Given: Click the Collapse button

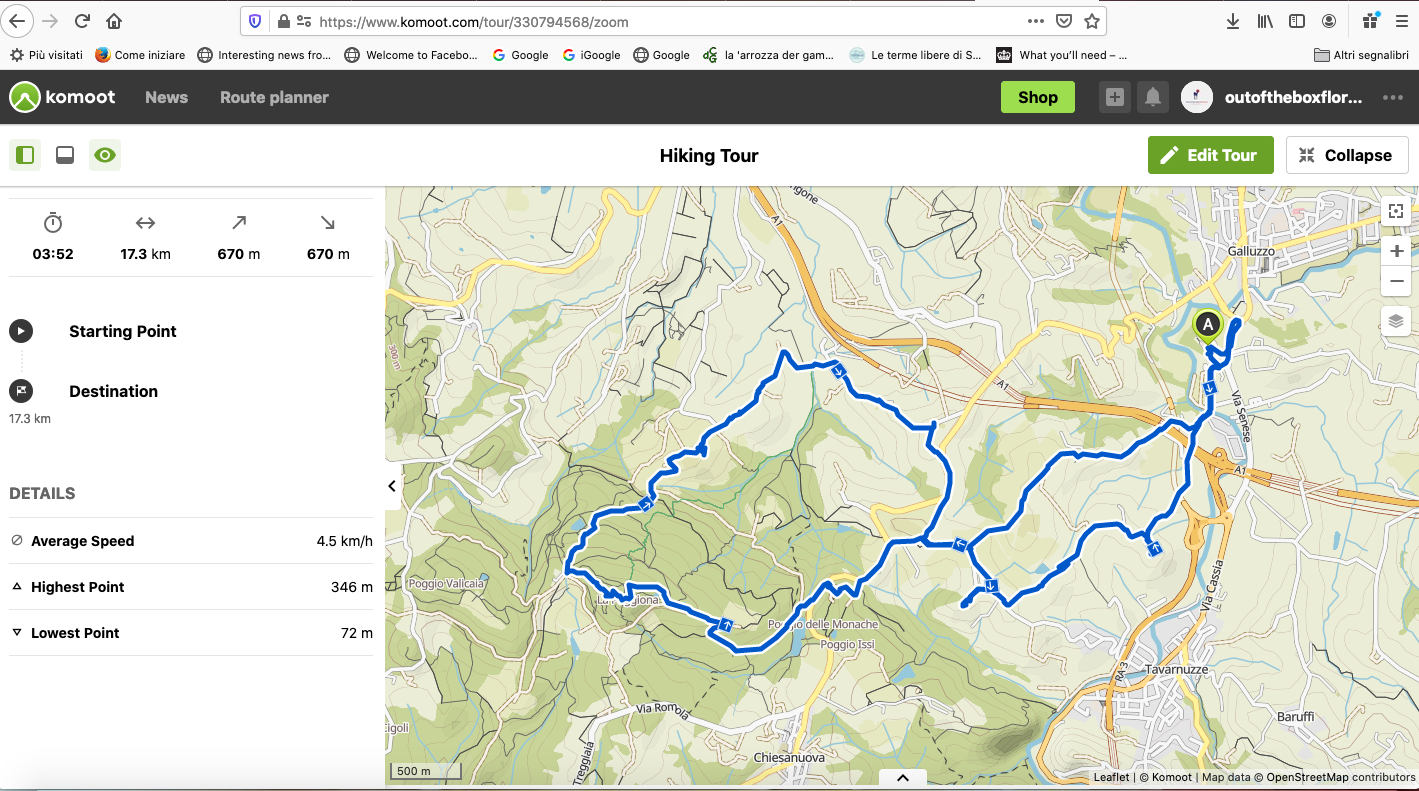Looking at the screenshot, I should [1347, 155].
